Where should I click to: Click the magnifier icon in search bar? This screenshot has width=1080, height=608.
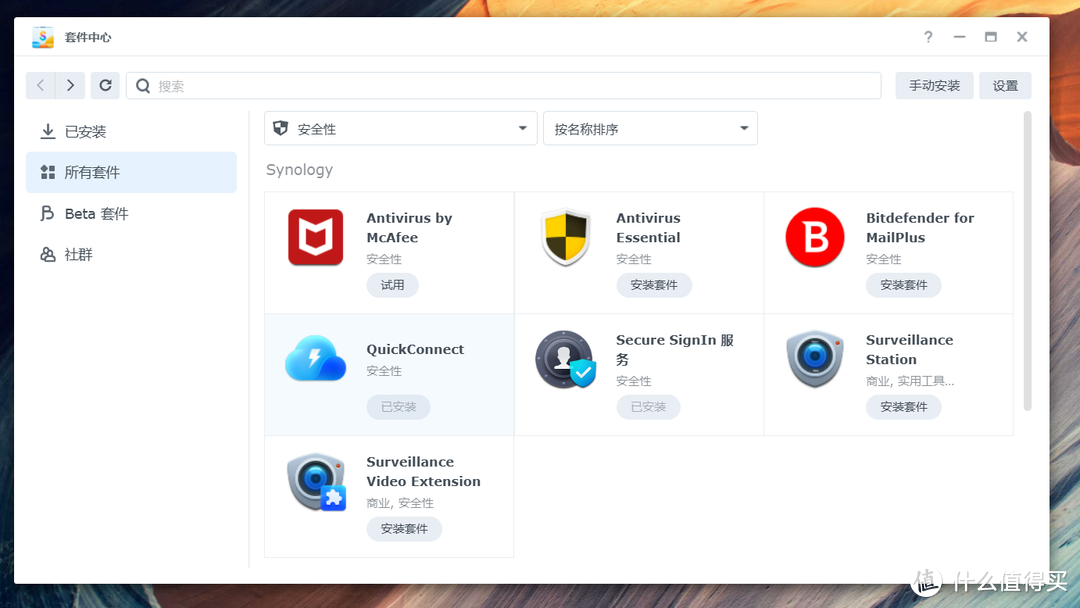[143, 86]
